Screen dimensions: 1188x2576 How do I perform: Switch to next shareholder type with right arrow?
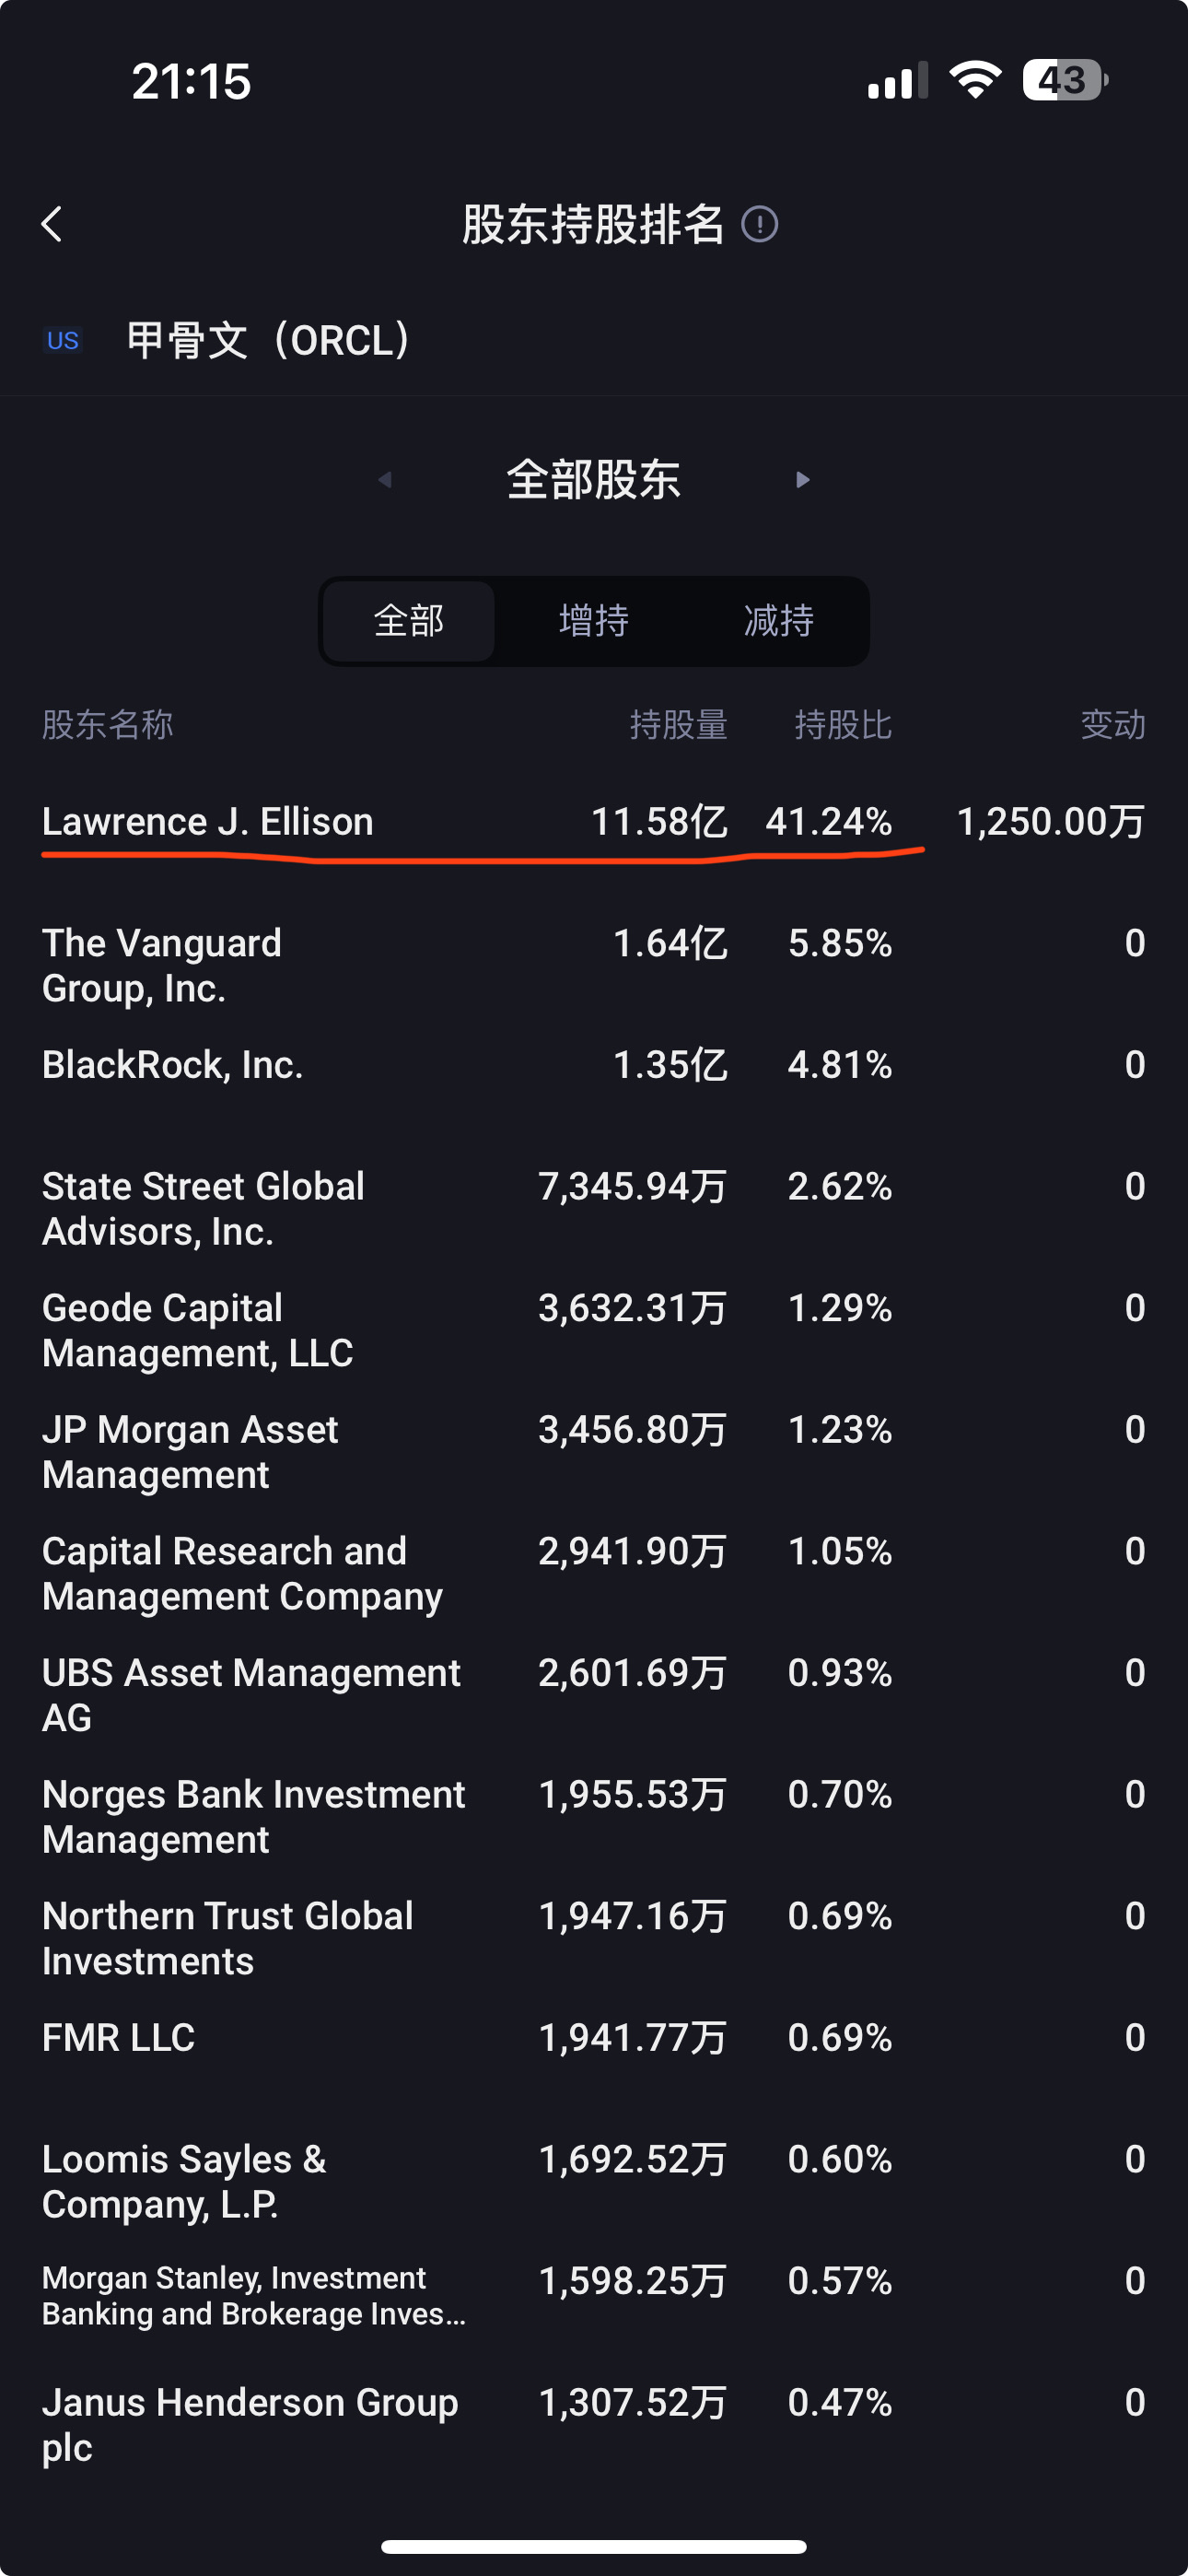[802, 480]
